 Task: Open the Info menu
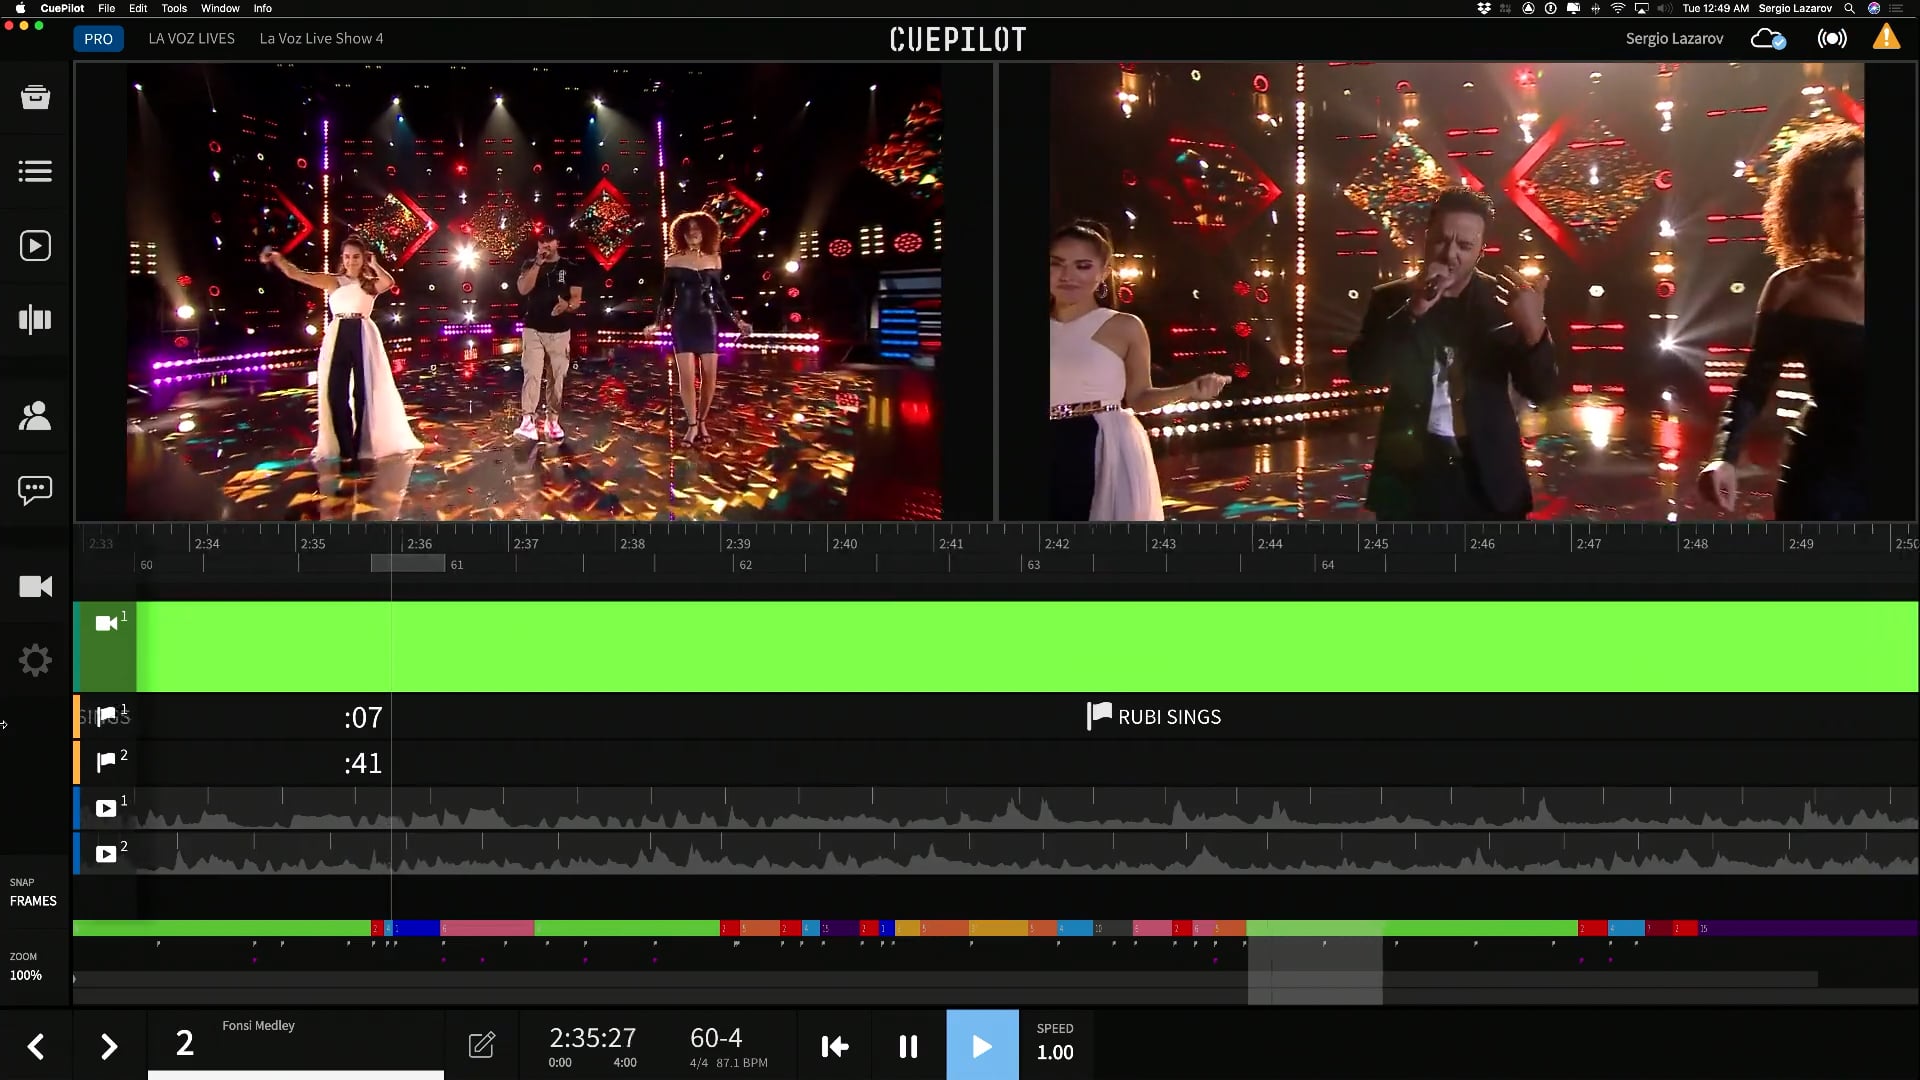tap(263, 8)
